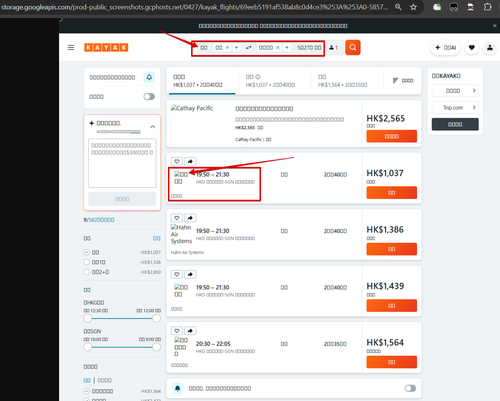Select the active HK$1,037 sort tab
Image resolution: width=500 pixels, height=401 pixels.
[x=201, y=81]
